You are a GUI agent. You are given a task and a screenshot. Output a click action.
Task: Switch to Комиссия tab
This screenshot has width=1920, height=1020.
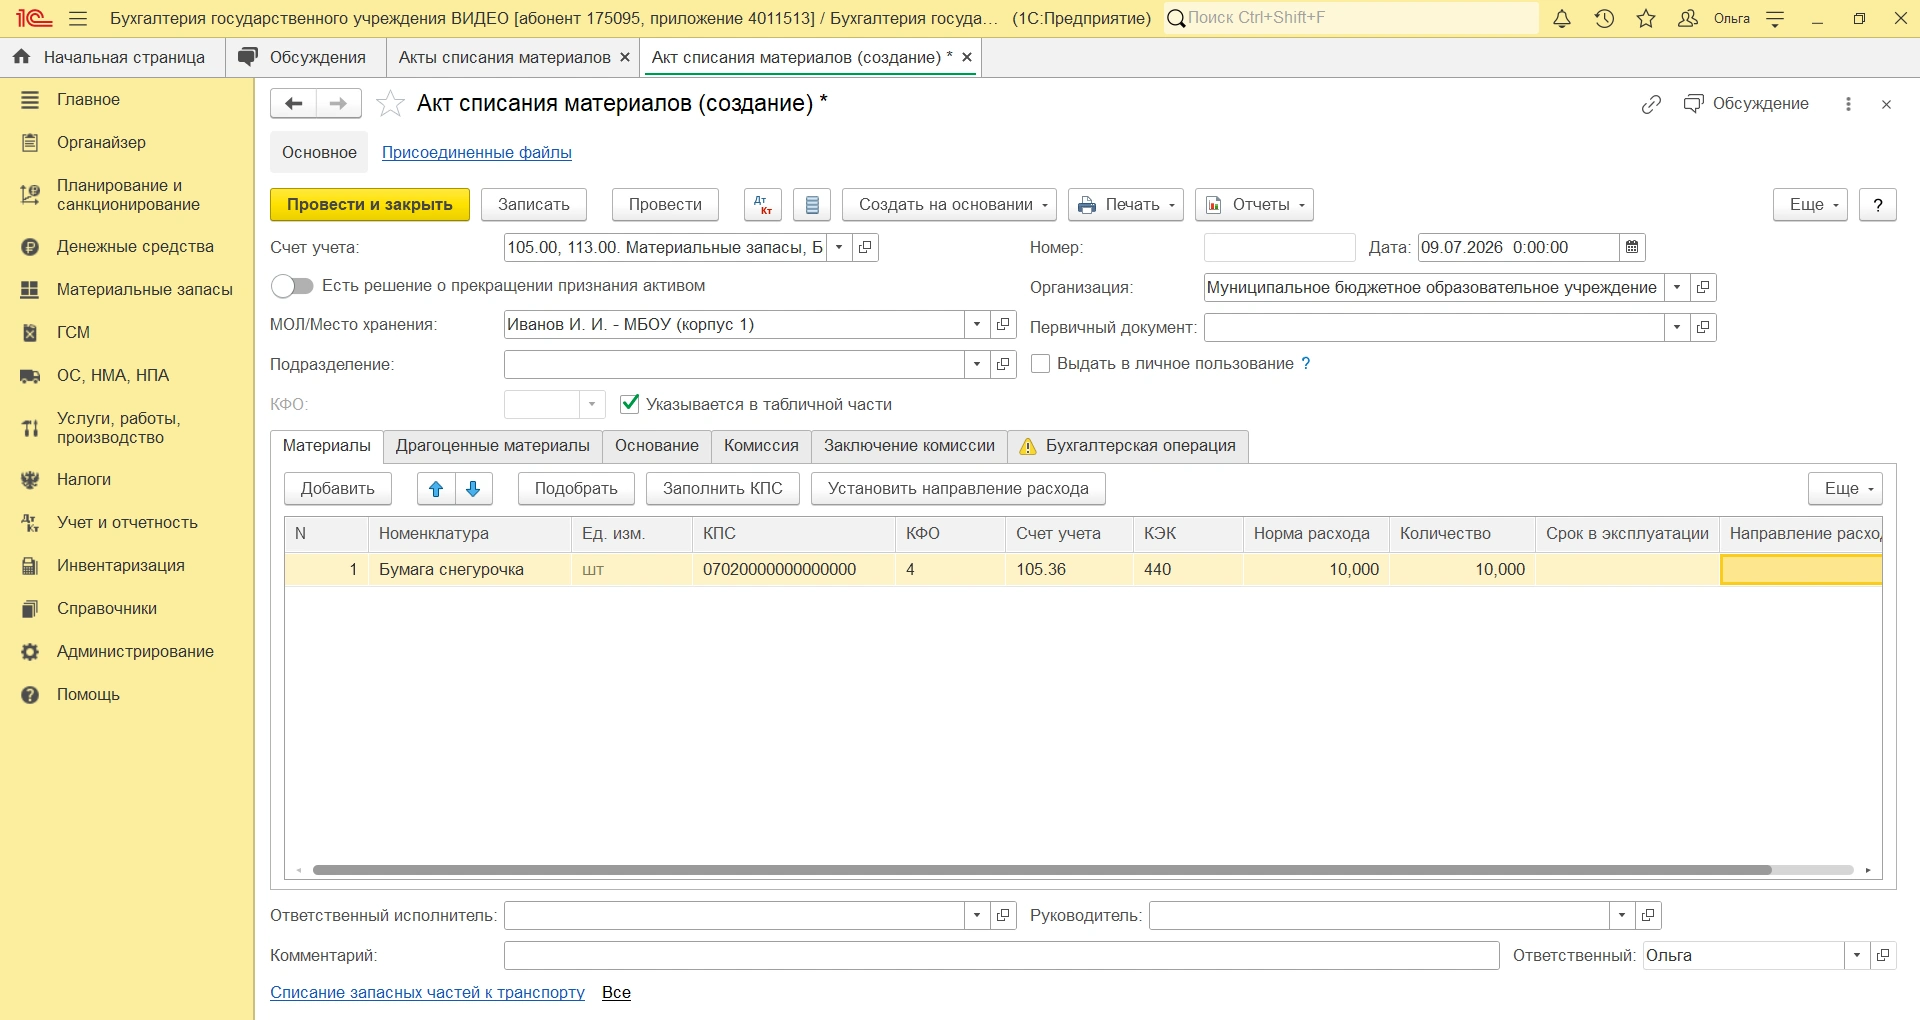point(761,446)
